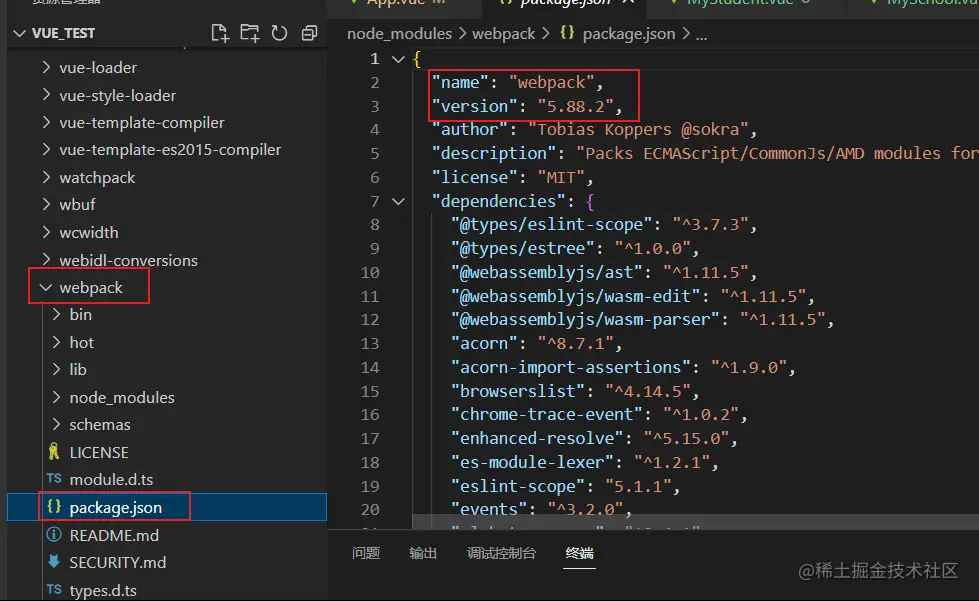Fold the dependencies block at line 7
Viewport: 979px width, 601px height.
click(398, 202)
